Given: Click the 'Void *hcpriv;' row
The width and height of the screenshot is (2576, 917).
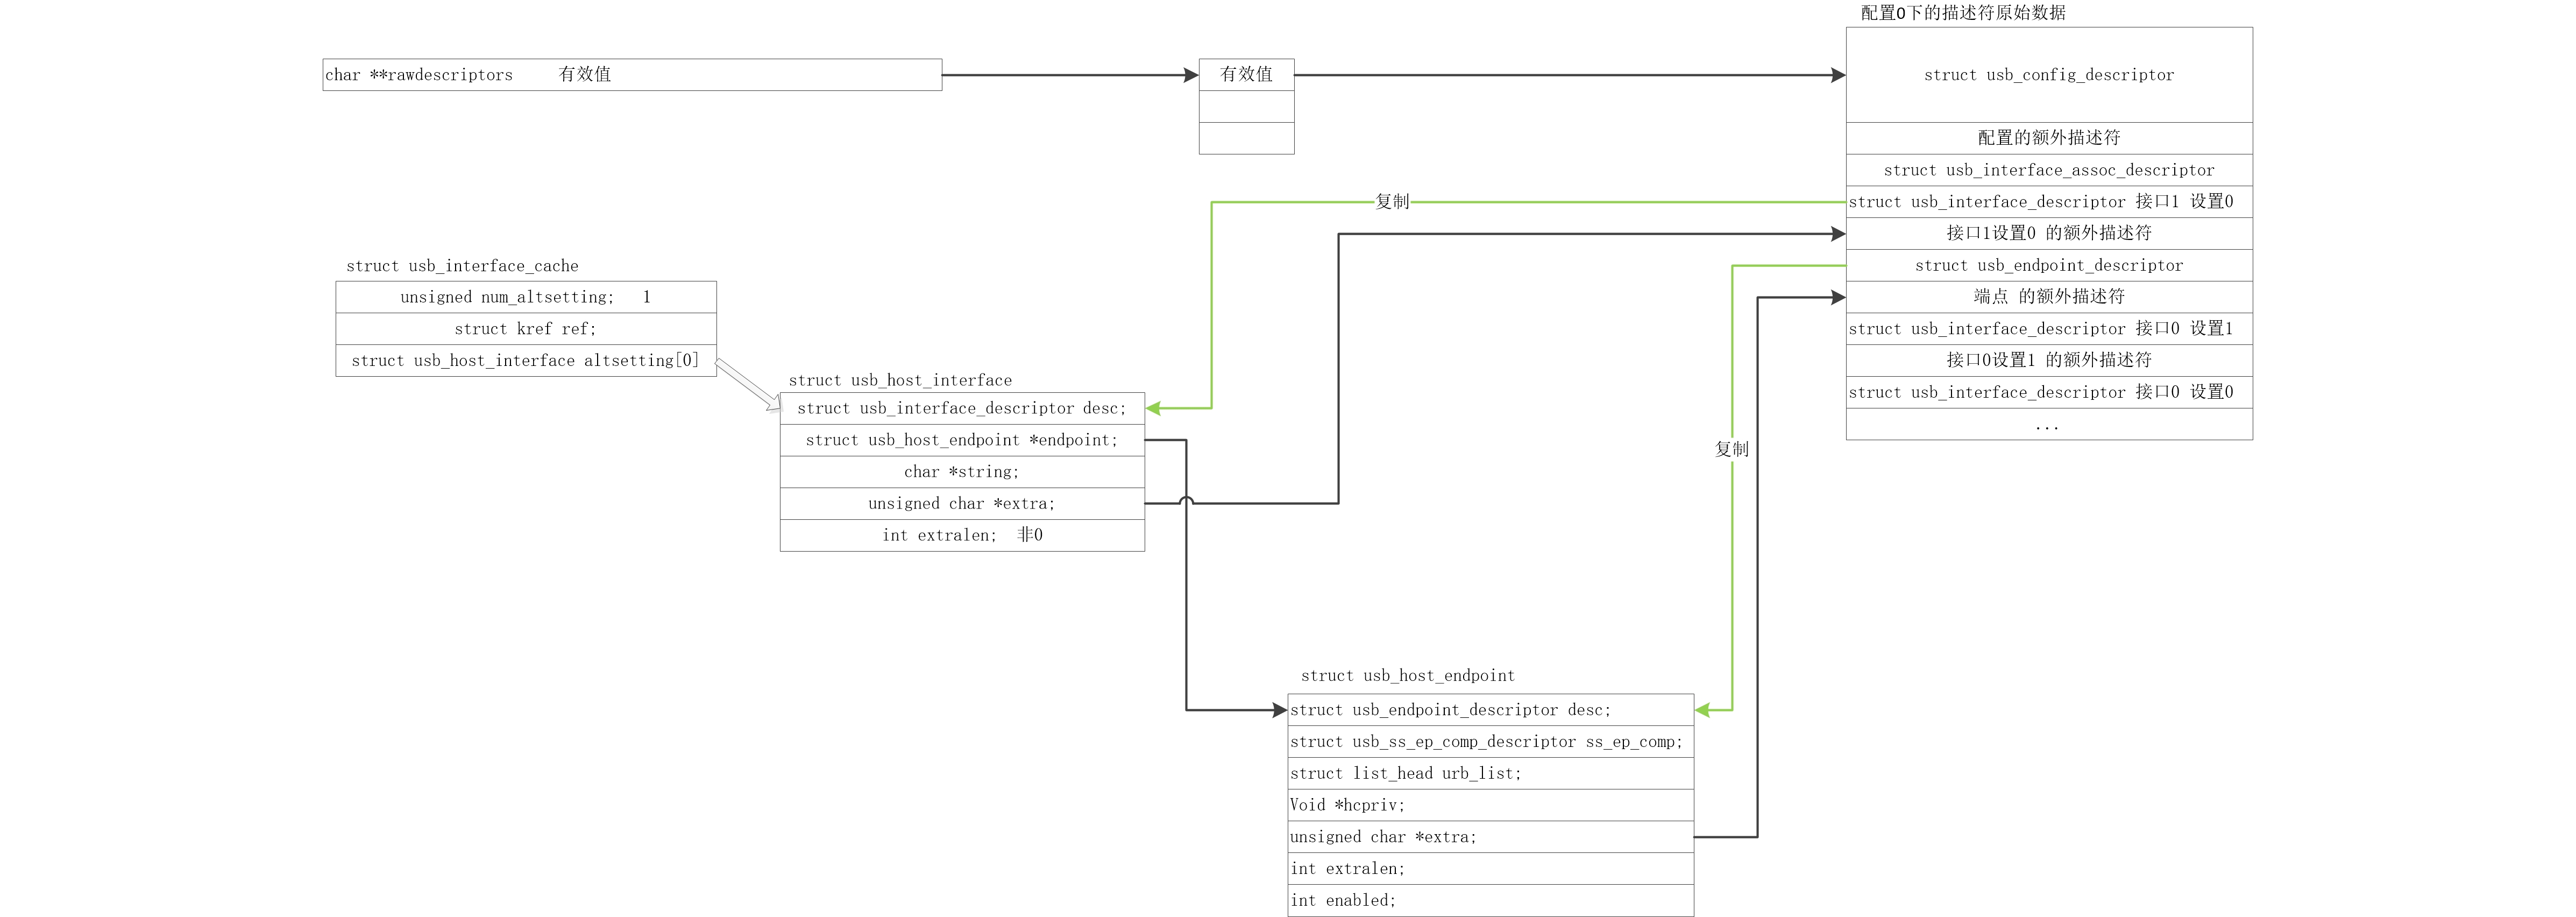Looking at the screenshot, I should click(x=1491, y=805).
